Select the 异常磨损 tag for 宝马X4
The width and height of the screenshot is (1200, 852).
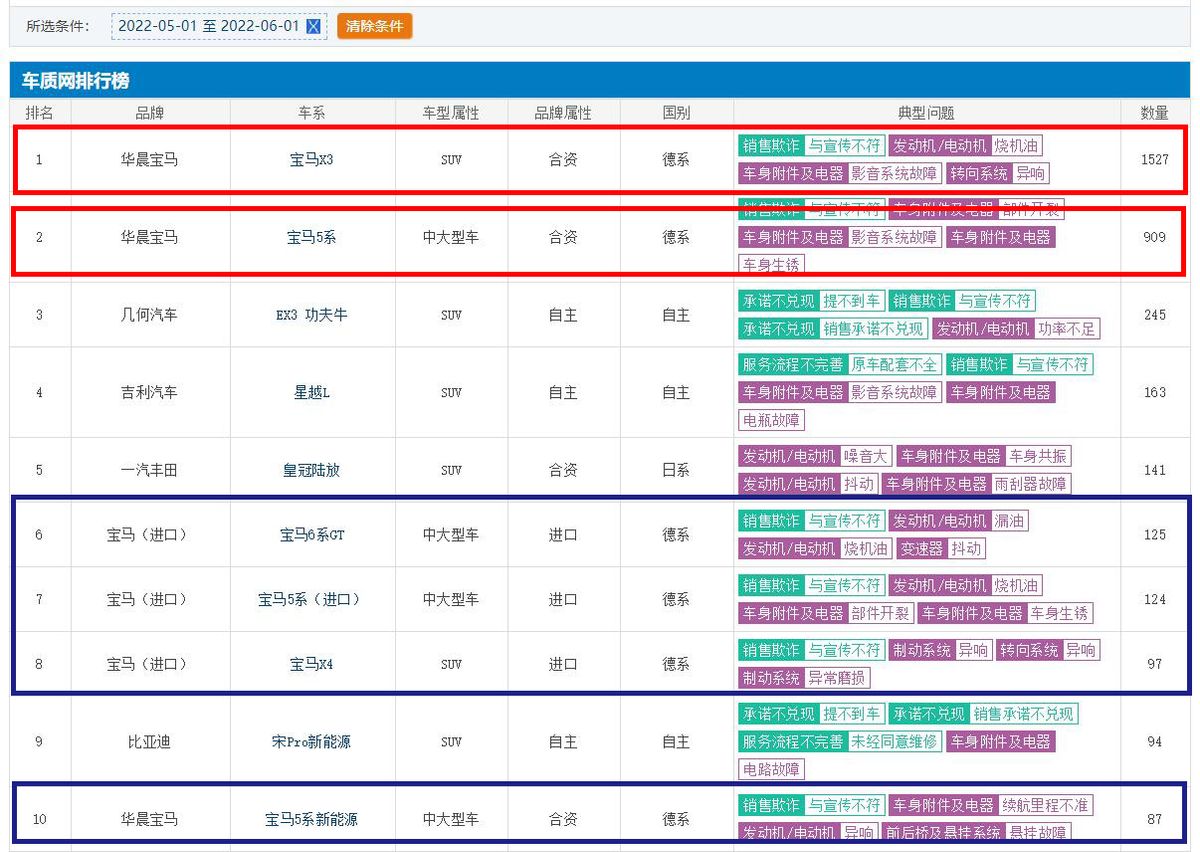pos(837,678)
